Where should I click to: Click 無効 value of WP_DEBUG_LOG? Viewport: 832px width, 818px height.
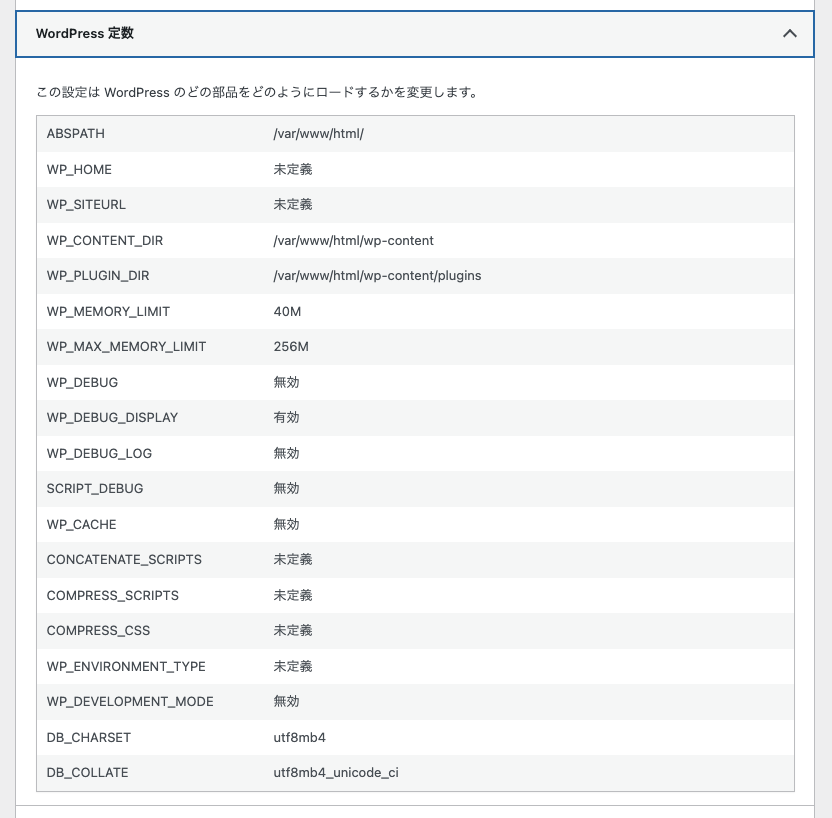pos(287,454)
